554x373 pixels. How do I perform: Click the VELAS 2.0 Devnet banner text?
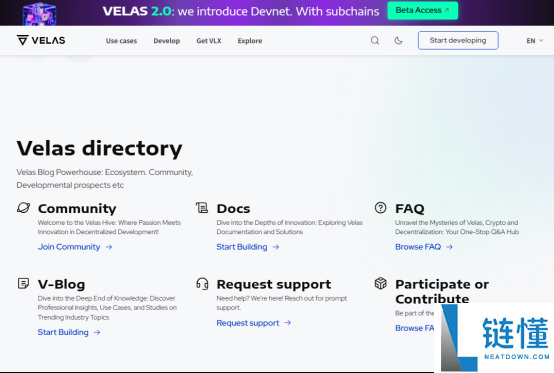[x=241, y=11]
